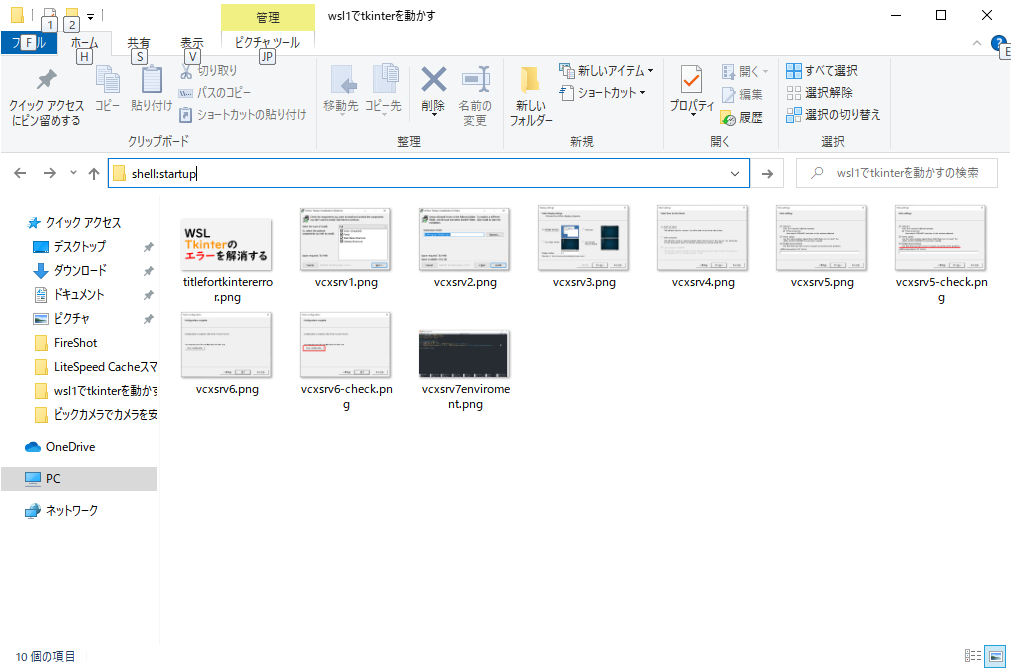1011x669 pixels.
Task: Collapse the ribbon with the chevron
Action: pyautogui.click(x=977, y=43)
